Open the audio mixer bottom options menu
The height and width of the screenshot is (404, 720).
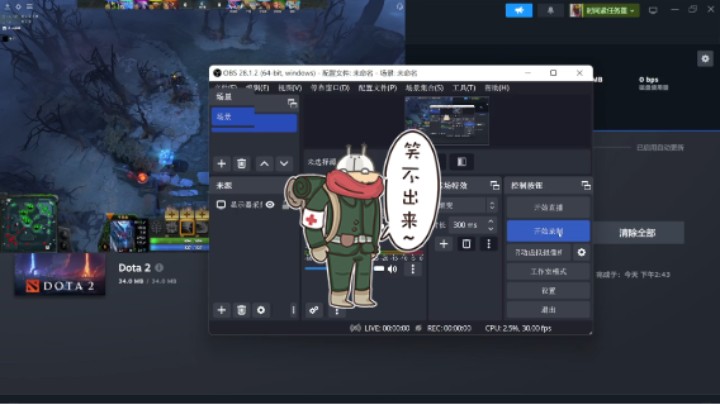(x=337, y=311)
